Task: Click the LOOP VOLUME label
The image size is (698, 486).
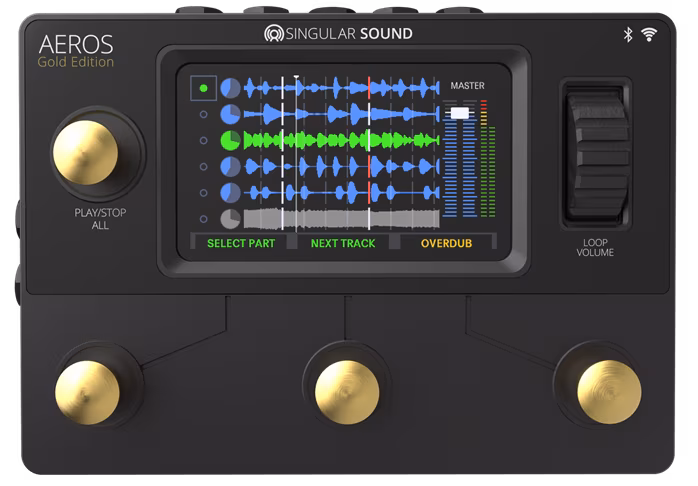Action: pyautogui.click(x=595, y=247)
